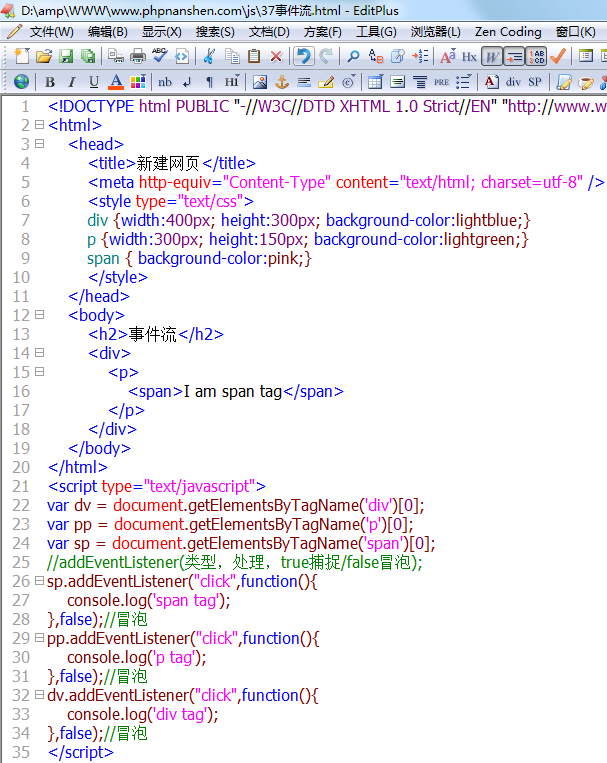Click the orange check mark icon

[x=558, y=56]
